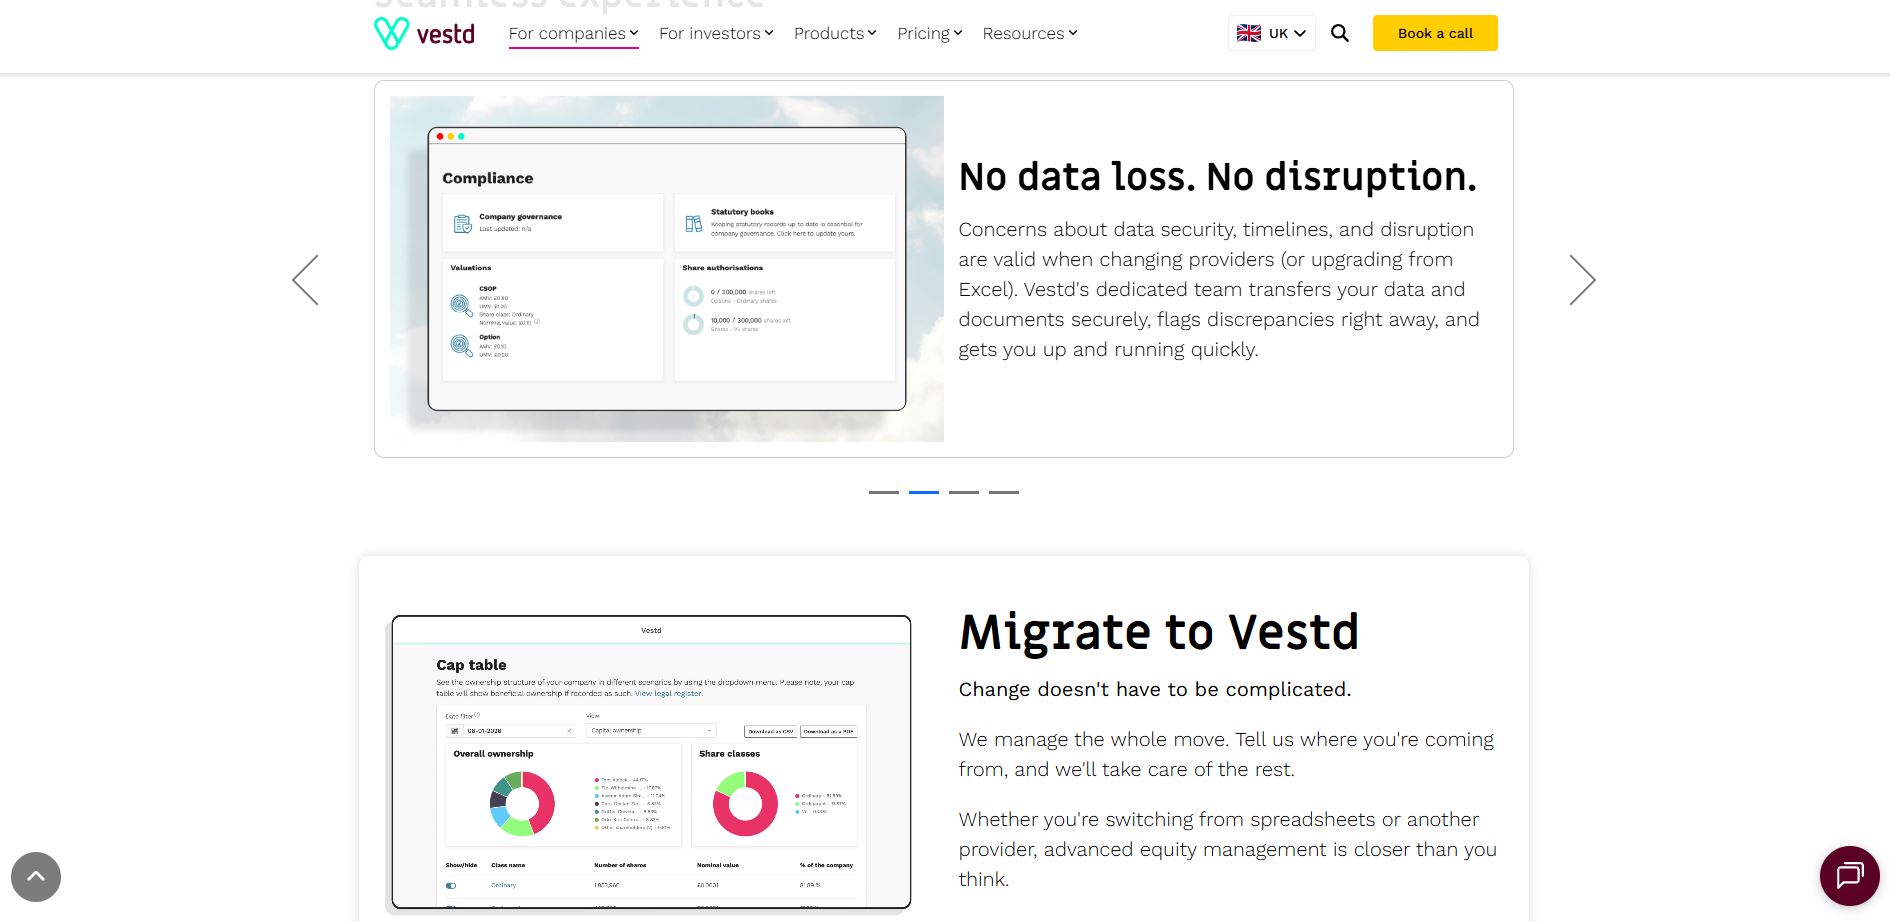Image resolution: width=1890 pixels, height=922 pixels.
Task: Select the fourth carousel indicator dash
Action: [1004, 492]
